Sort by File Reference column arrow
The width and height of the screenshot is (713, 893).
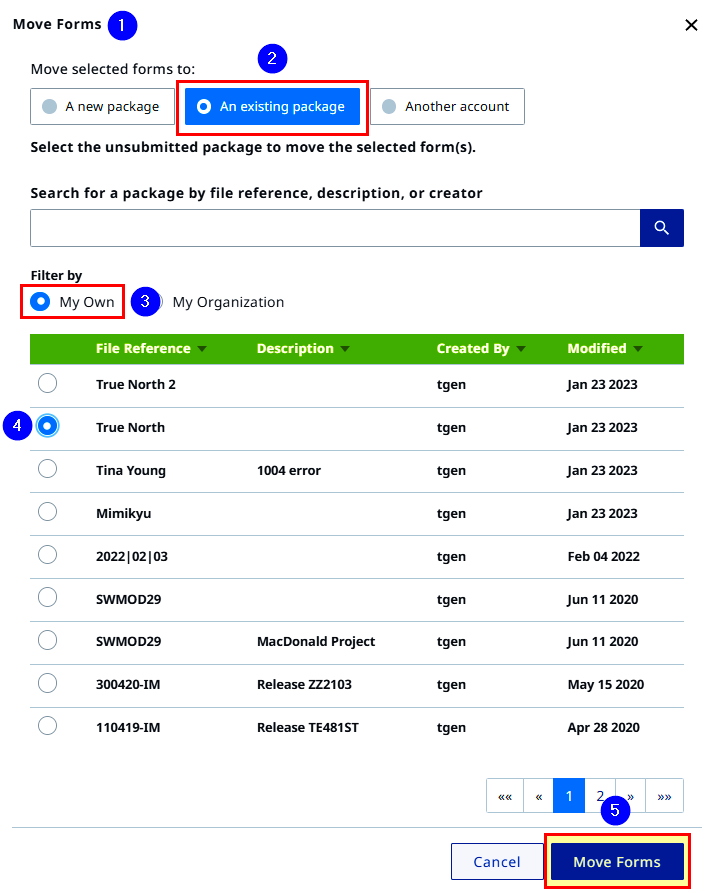coord(202,349)
